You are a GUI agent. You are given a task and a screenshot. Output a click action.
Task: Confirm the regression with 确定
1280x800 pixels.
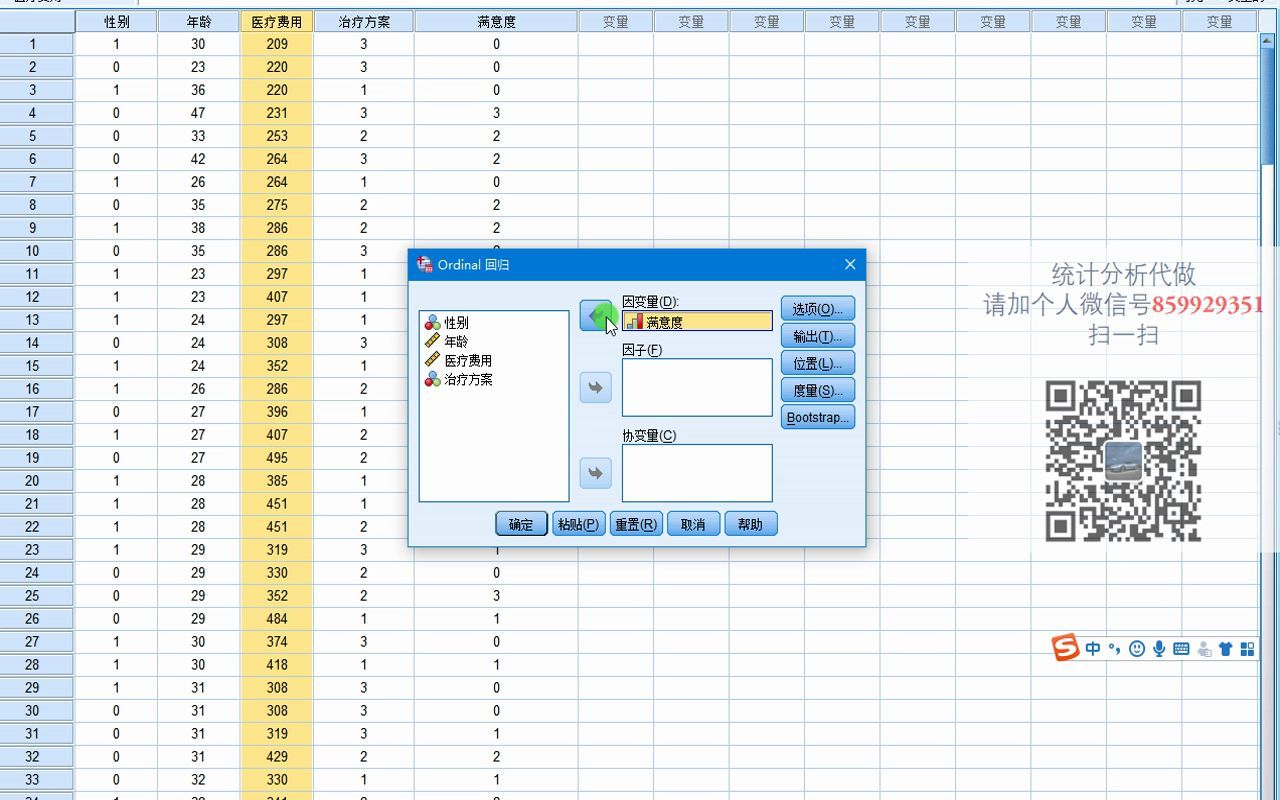point(522,524)
